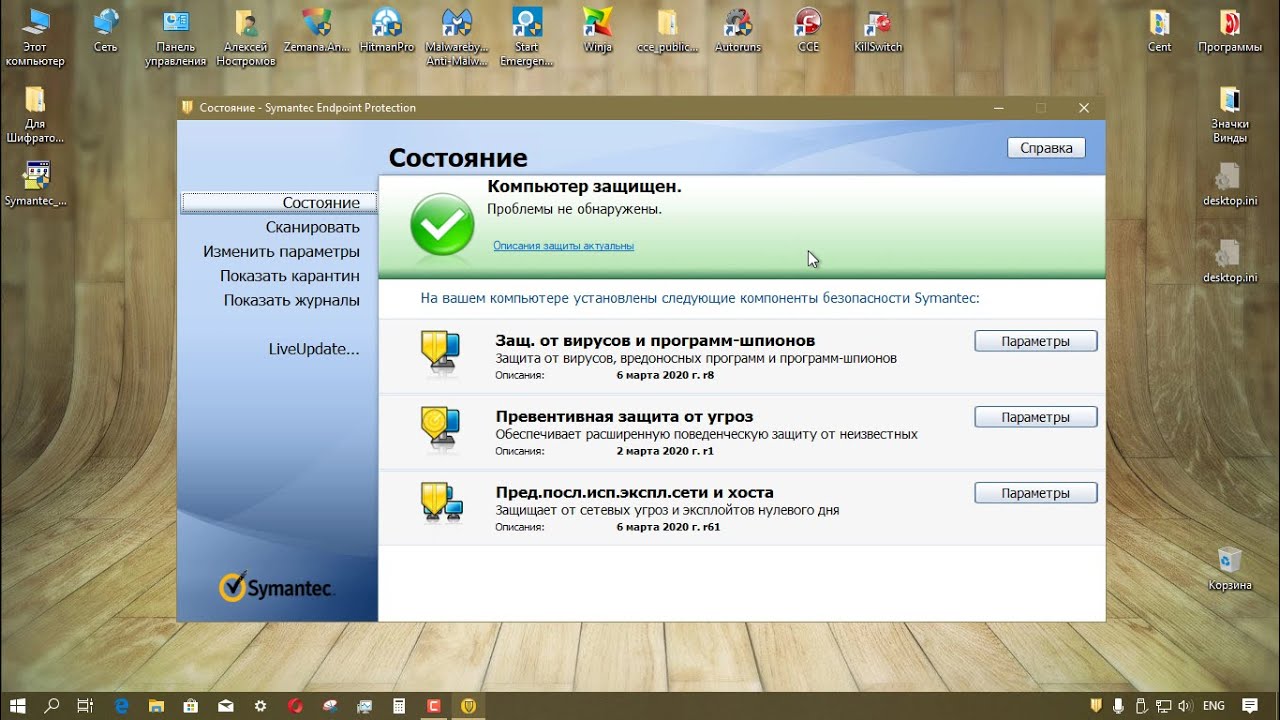Open the Winja desktop shortcut
This screenshot has width=1280, height=720.
coord(597,30)
